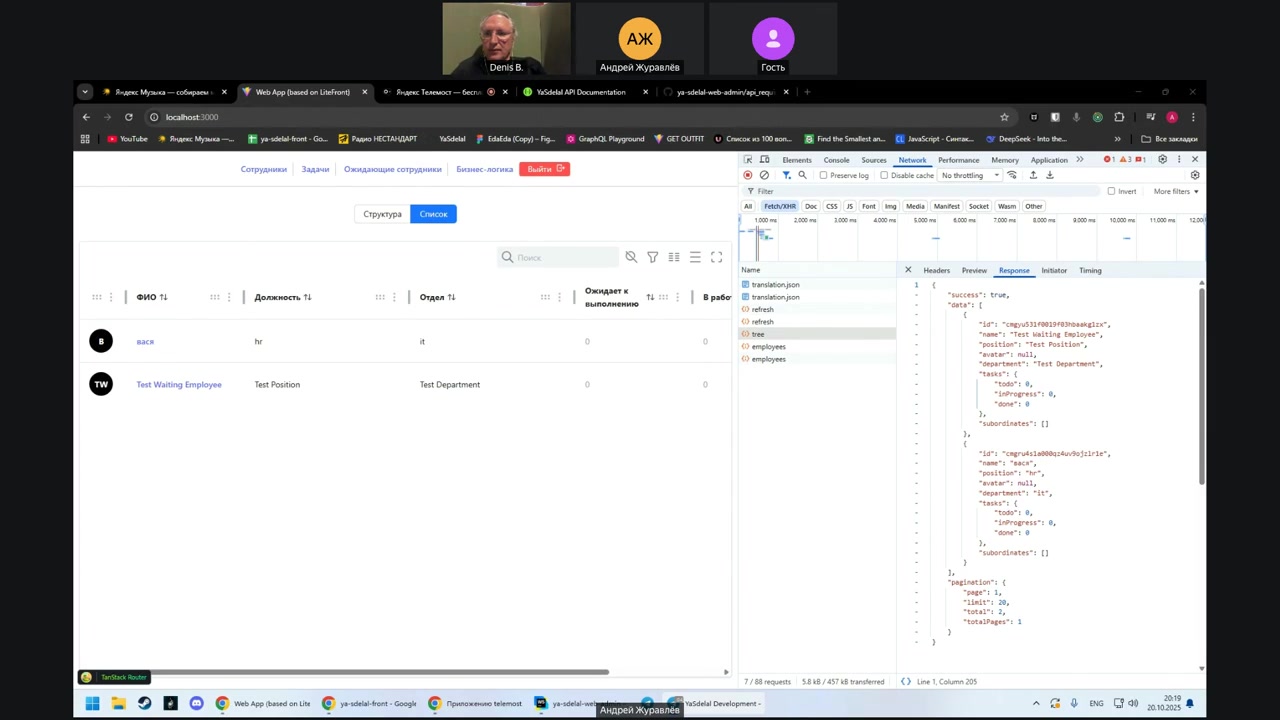Toggle device toolbar icon in DevTools

click(765, 160)
